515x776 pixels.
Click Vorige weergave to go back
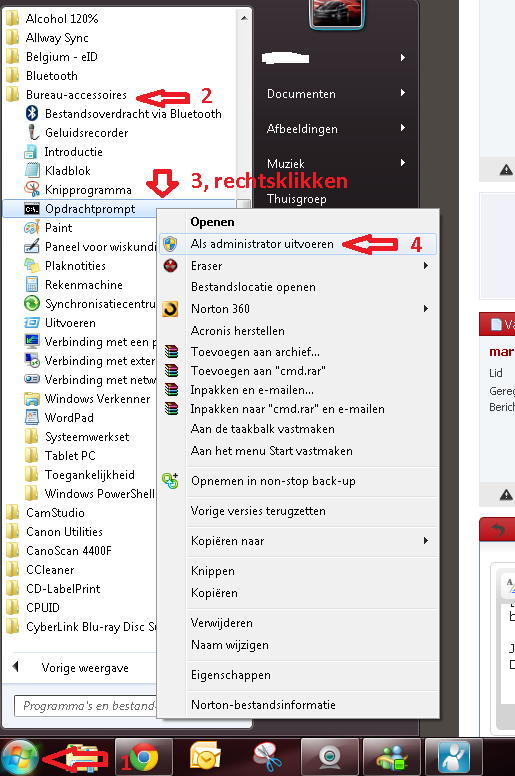(x=85, y=668)
